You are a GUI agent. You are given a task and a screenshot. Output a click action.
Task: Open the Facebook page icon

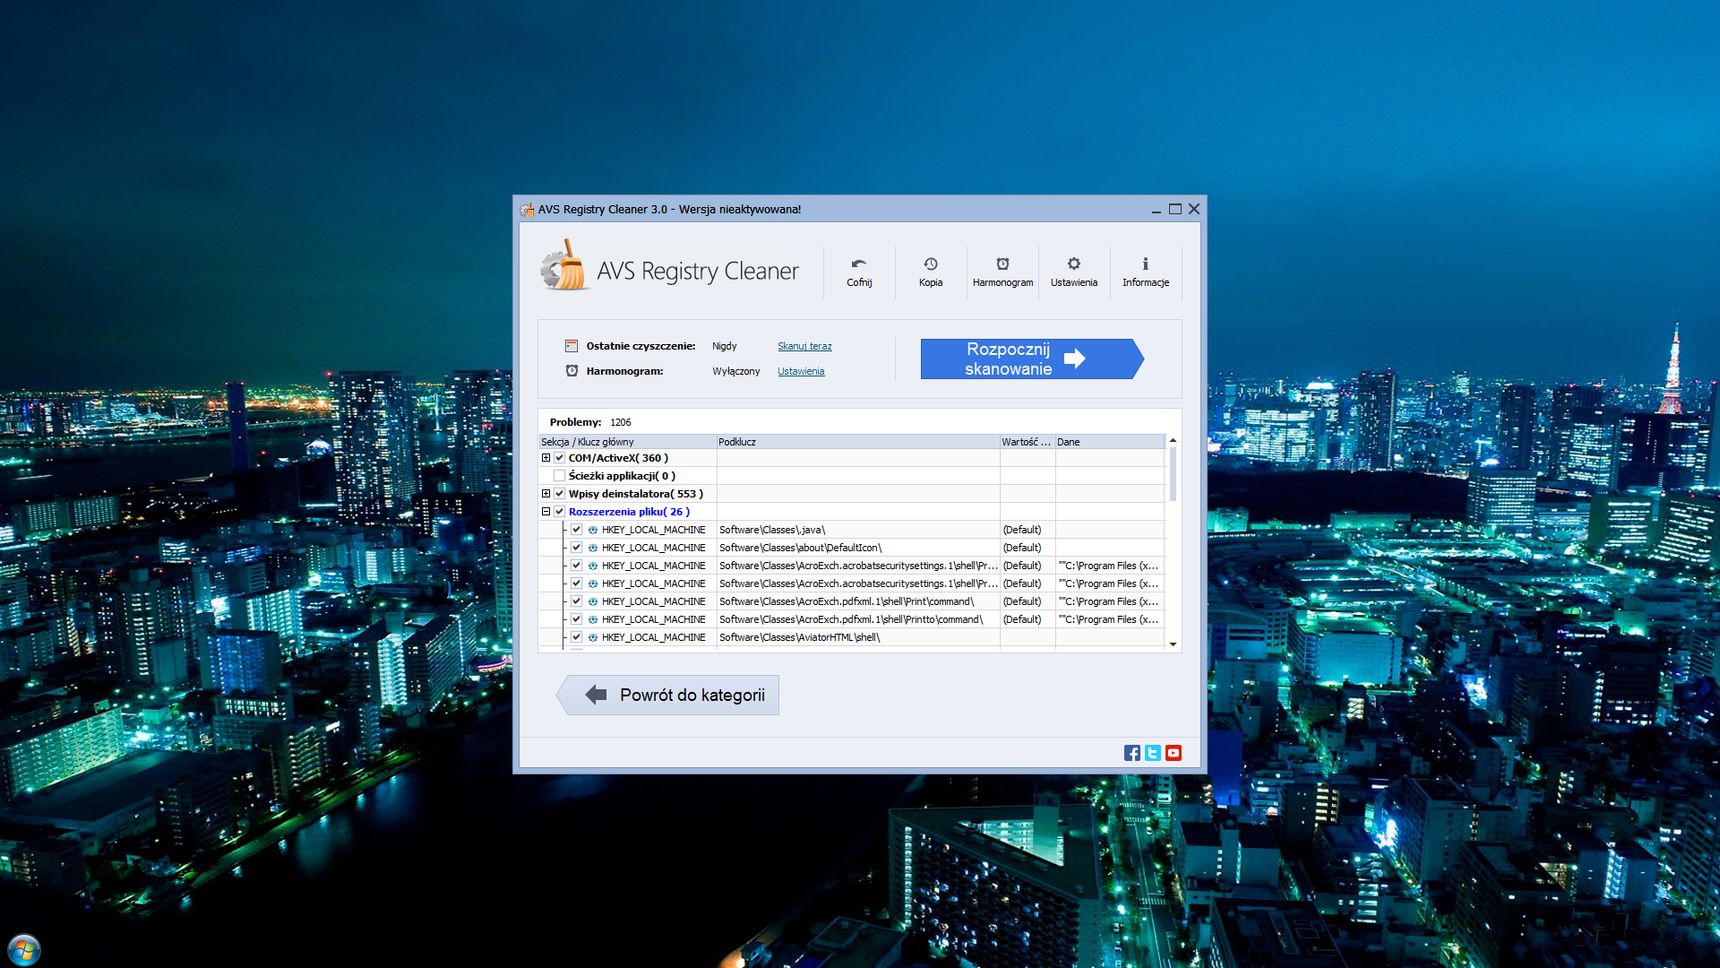click(1132, 753)
